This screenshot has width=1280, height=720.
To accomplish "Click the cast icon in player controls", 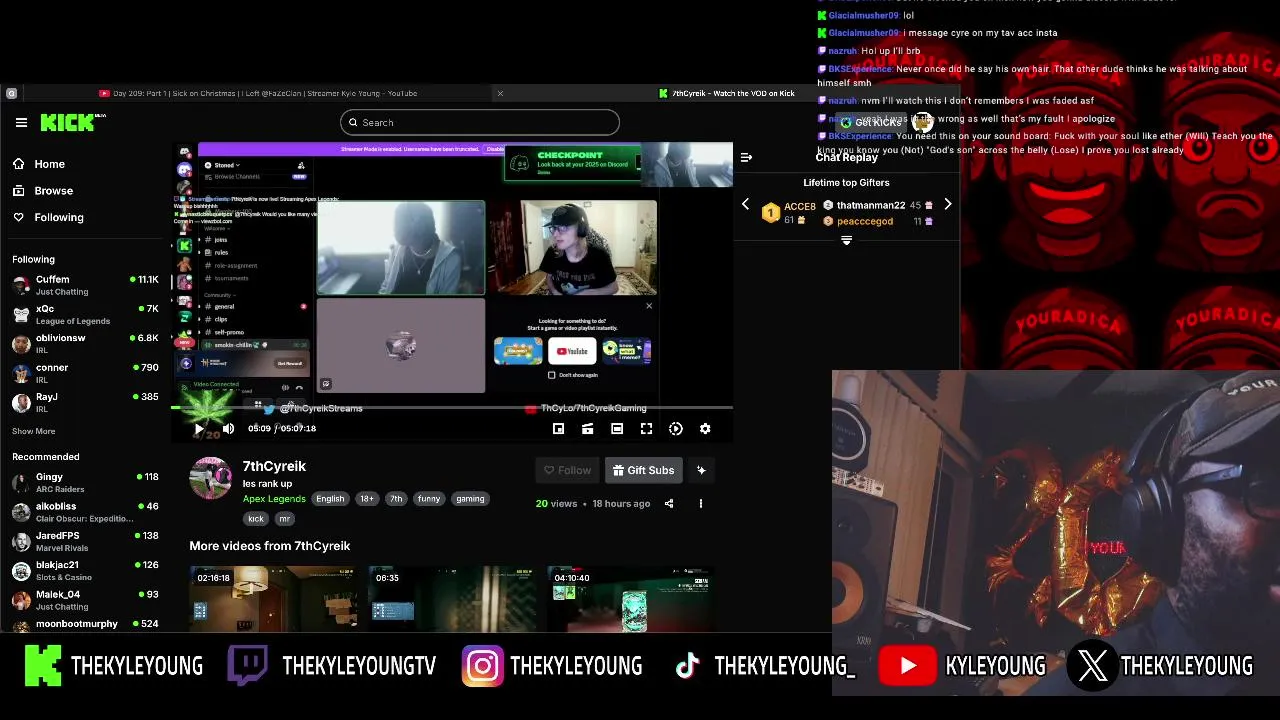I will pos(588,429).
